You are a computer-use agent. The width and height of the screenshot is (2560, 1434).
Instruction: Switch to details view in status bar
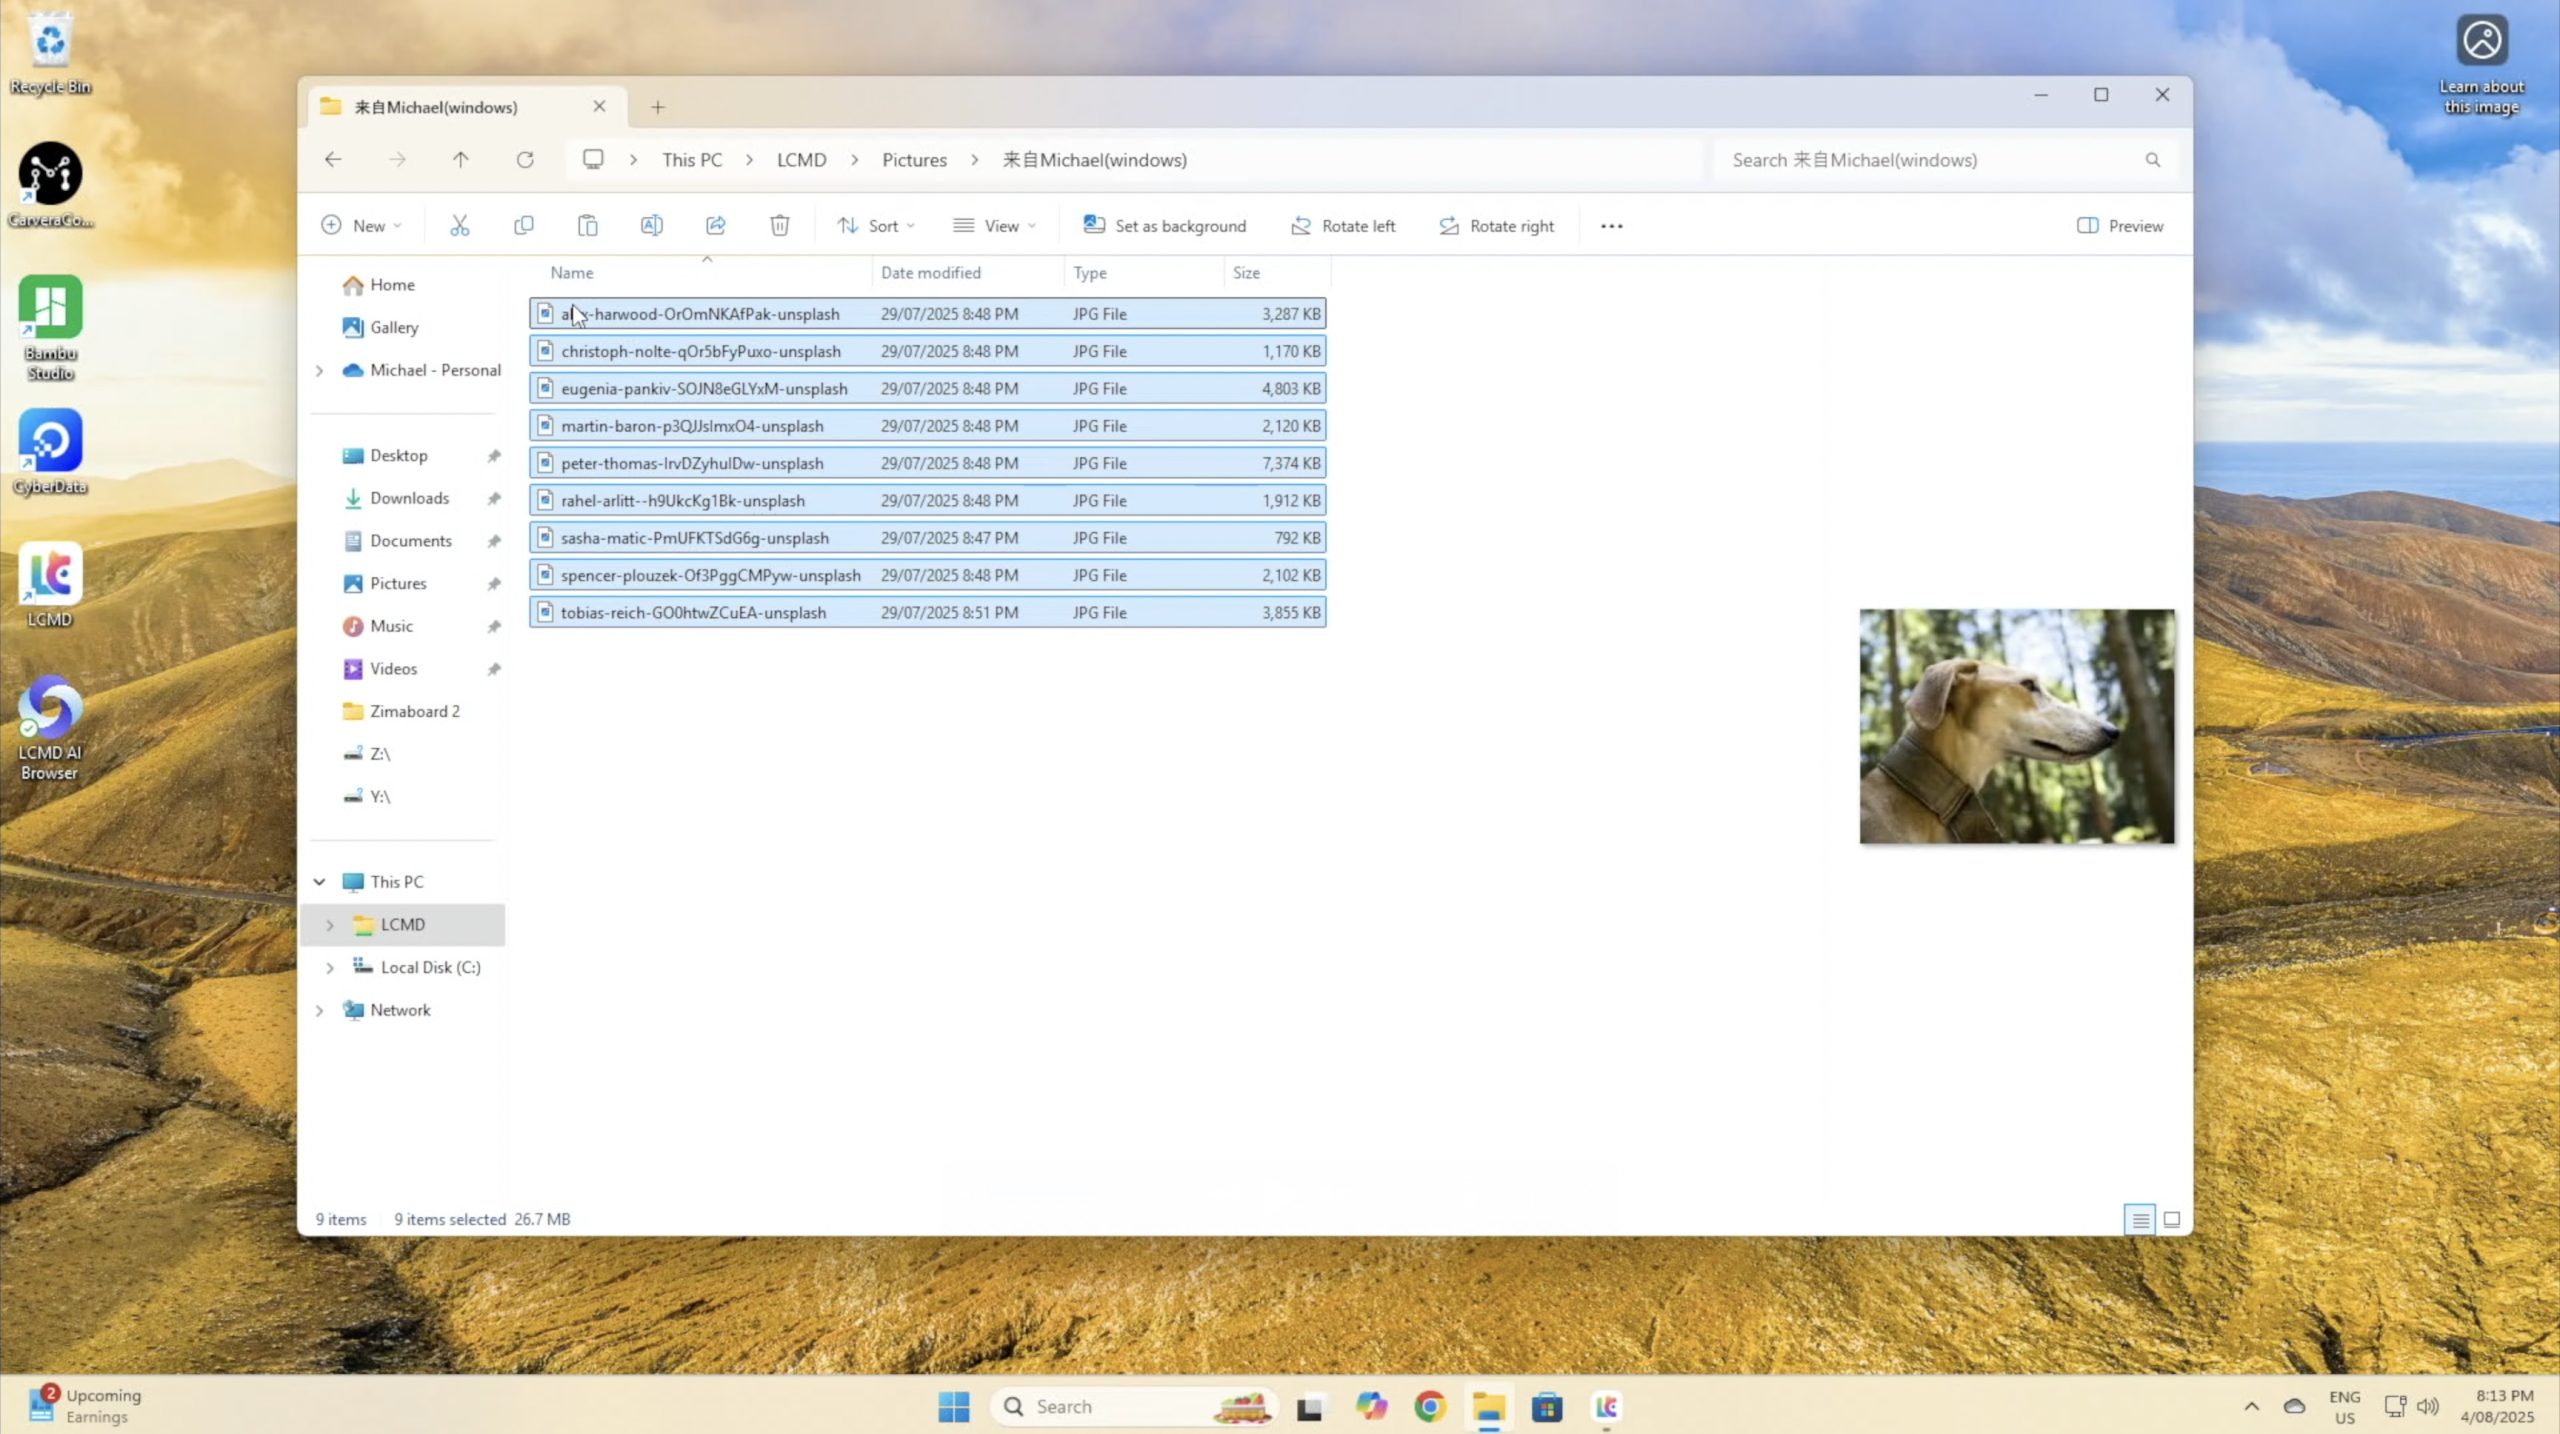tap(2139, 1219)
